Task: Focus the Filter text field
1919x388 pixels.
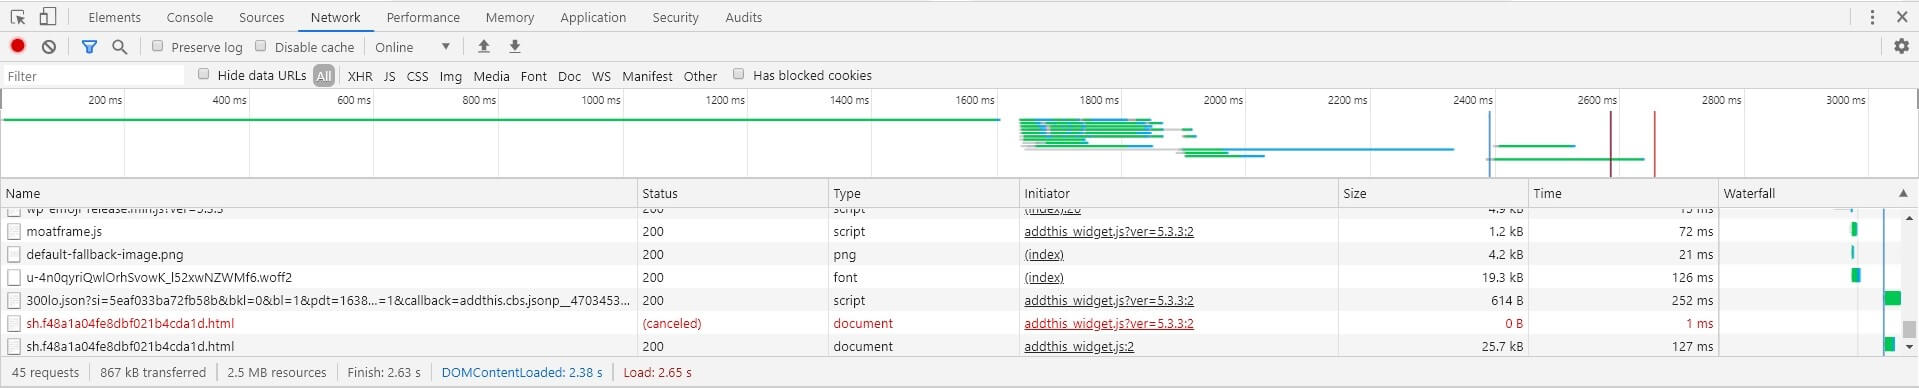Action: coord(93,76)
